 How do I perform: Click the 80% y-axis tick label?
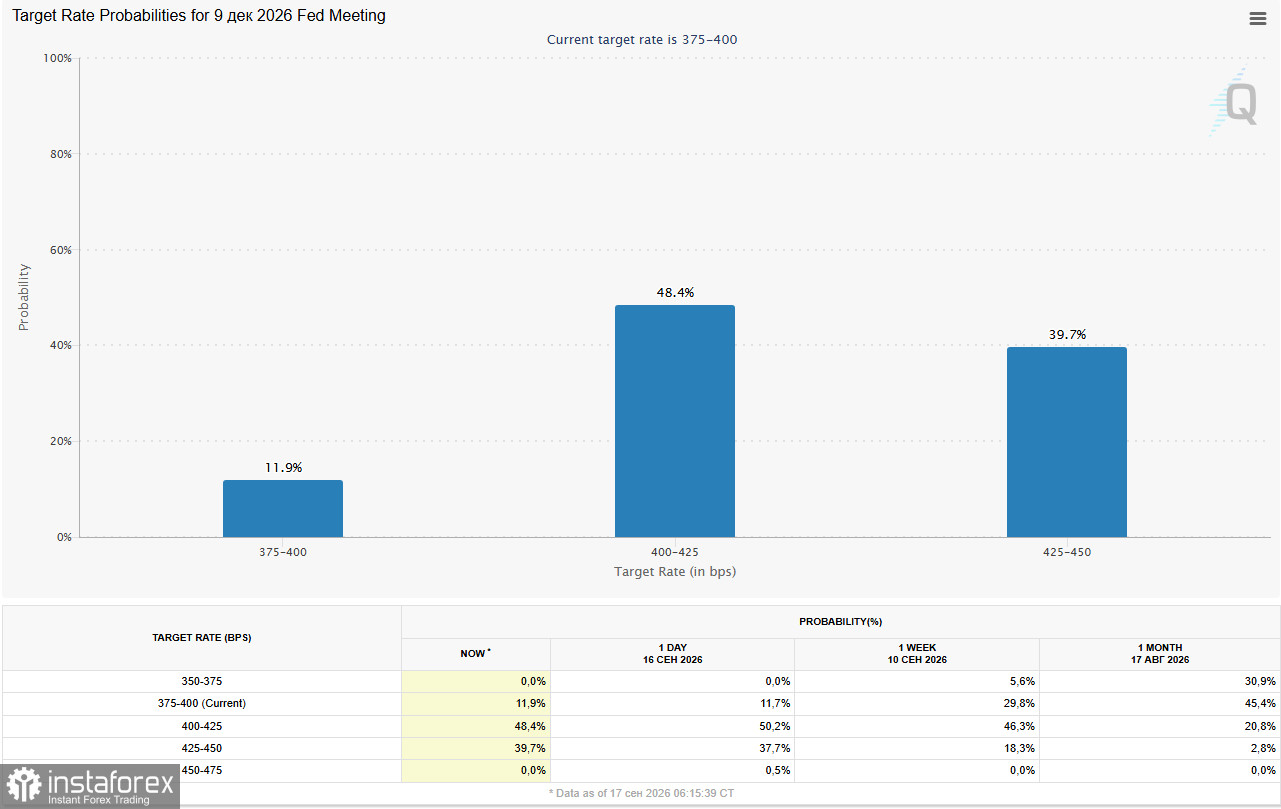point(60,154)
